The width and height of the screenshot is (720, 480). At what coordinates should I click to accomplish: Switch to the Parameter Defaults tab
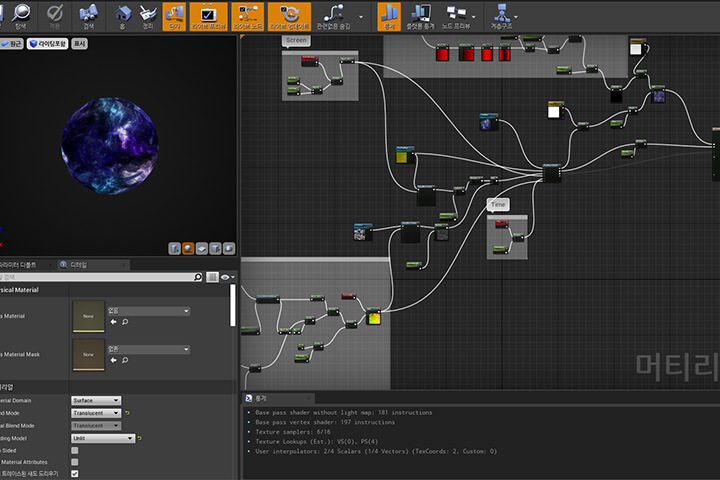click(21, 265)
